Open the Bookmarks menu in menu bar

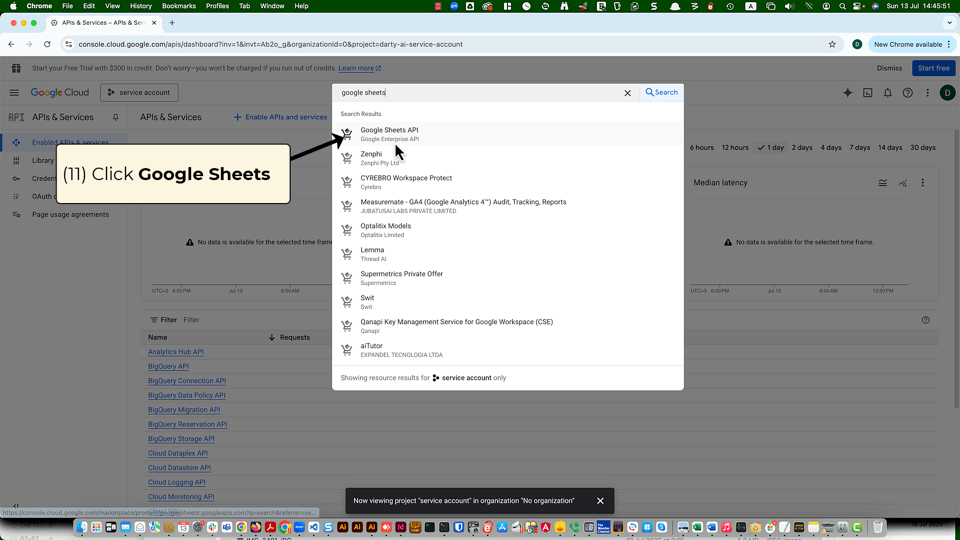pos(179,6)
